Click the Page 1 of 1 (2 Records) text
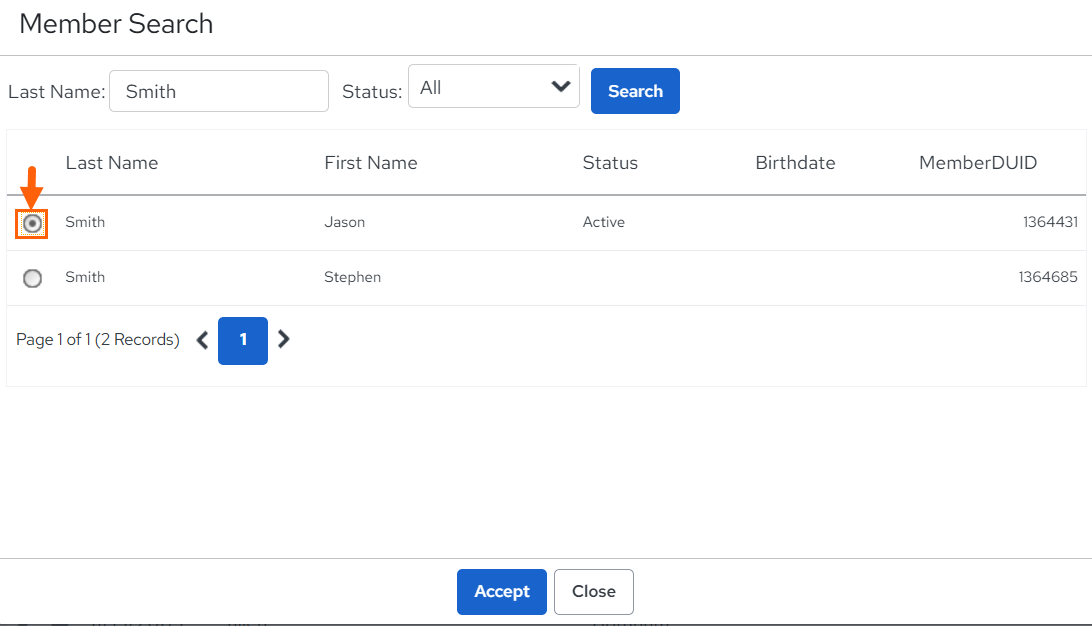This screenshot has width=1092, height=626. (x=98, y=340)
